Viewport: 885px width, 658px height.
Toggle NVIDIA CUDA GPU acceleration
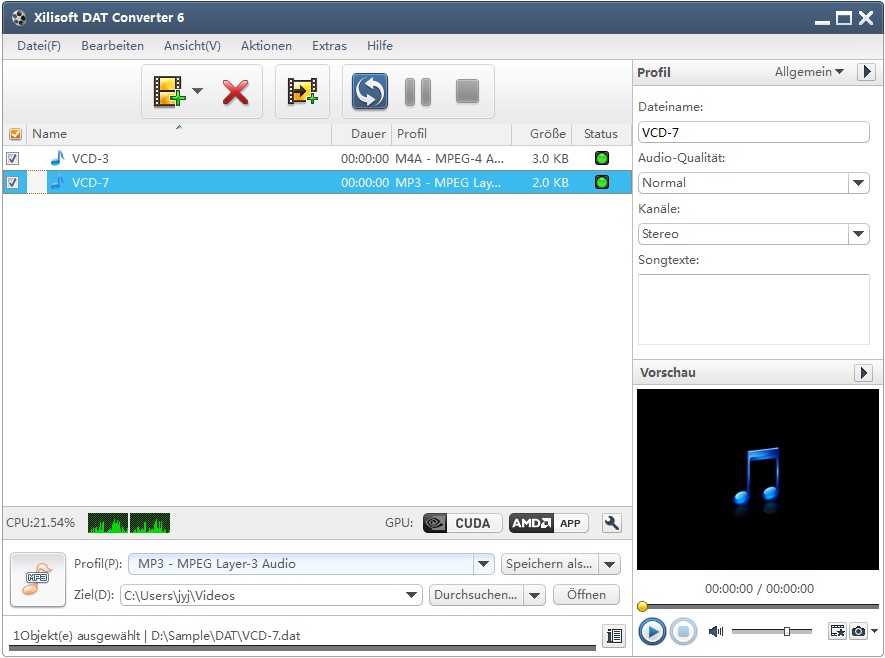pos(462,523)
